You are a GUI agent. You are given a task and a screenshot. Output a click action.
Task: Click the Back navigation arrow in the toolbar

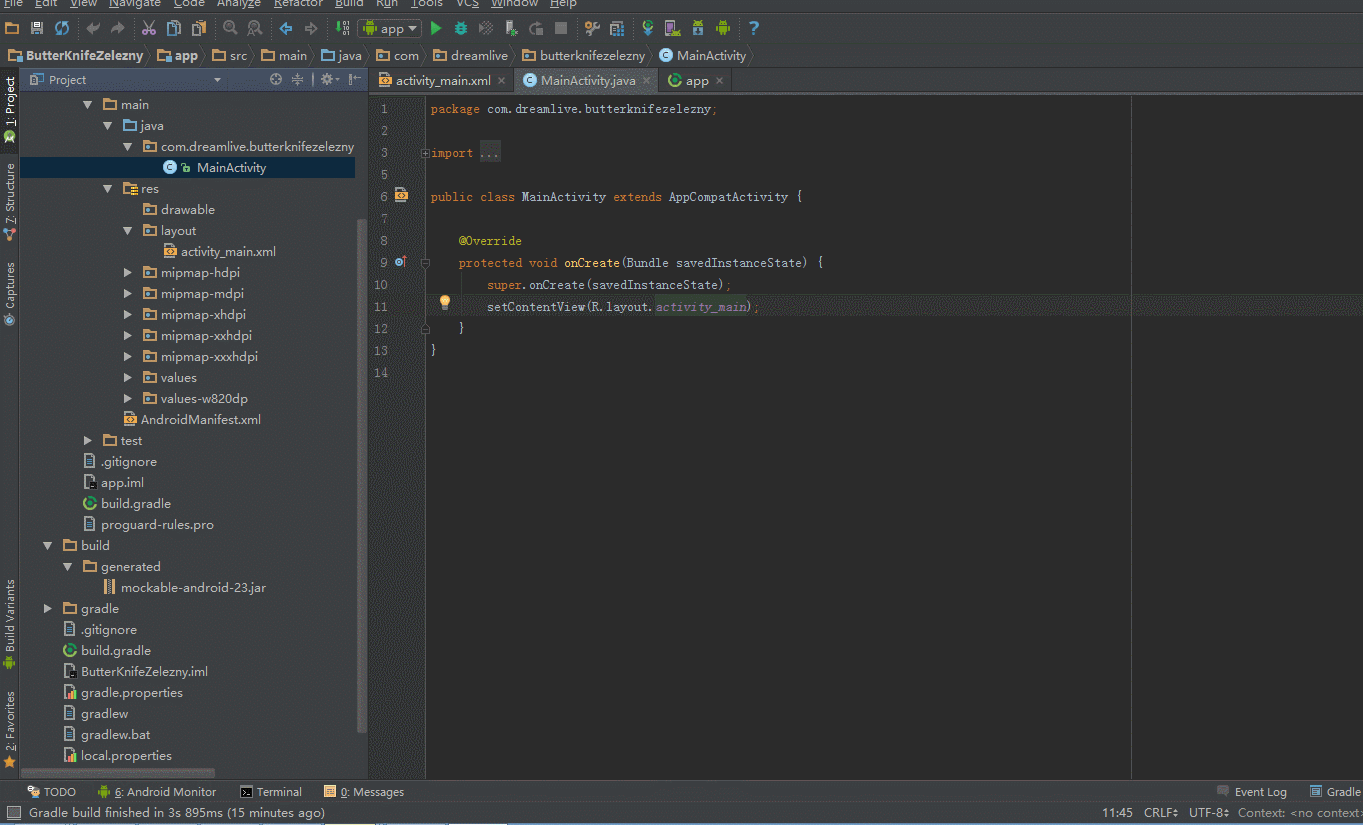[286, 29]
